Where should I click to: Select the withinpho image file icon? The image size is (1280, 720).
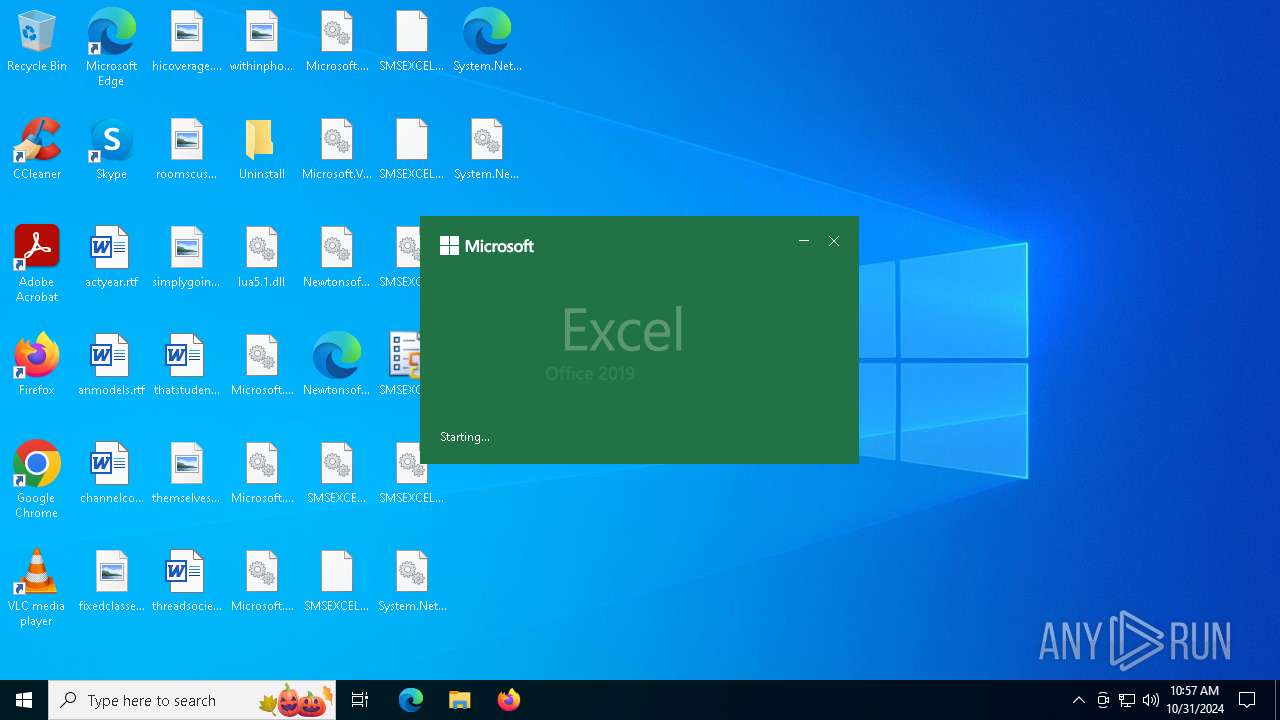[x=261, y=42]
